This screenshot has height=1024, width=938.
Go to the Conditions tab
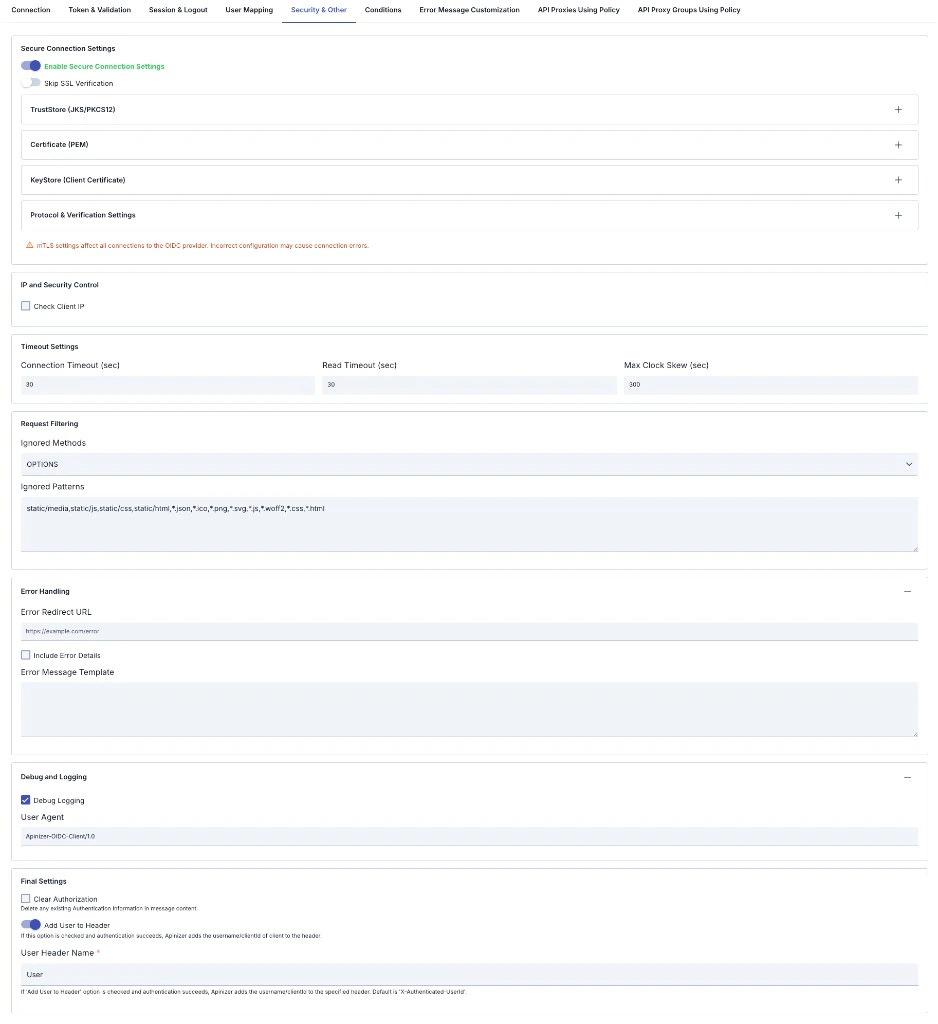[383, 10]
